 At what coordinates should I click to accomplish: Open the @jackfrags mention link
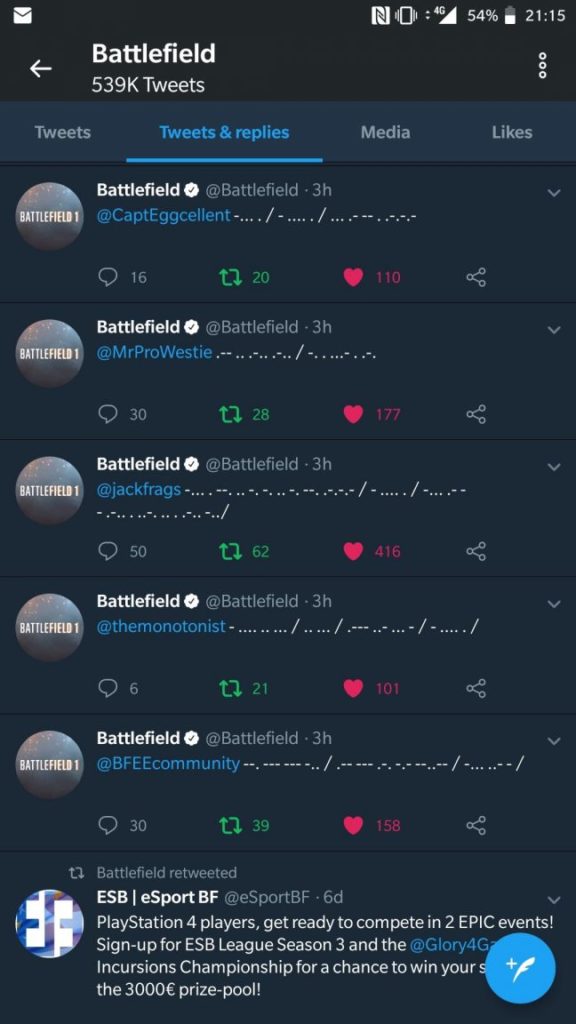coord(139,489)
